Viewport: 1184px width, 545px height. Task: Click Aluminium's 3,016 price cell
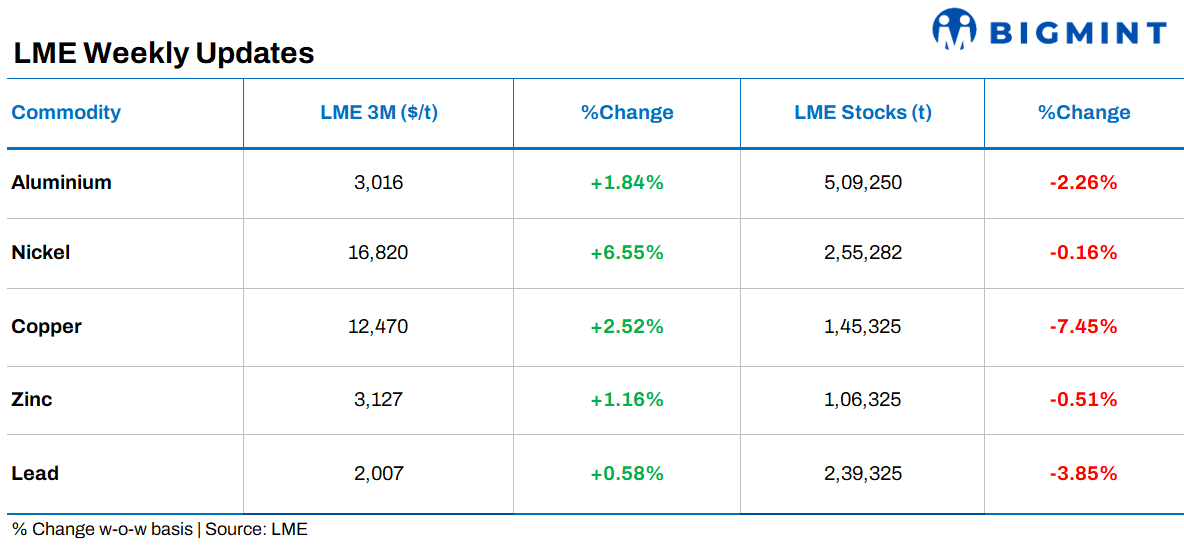pos(379,182)
